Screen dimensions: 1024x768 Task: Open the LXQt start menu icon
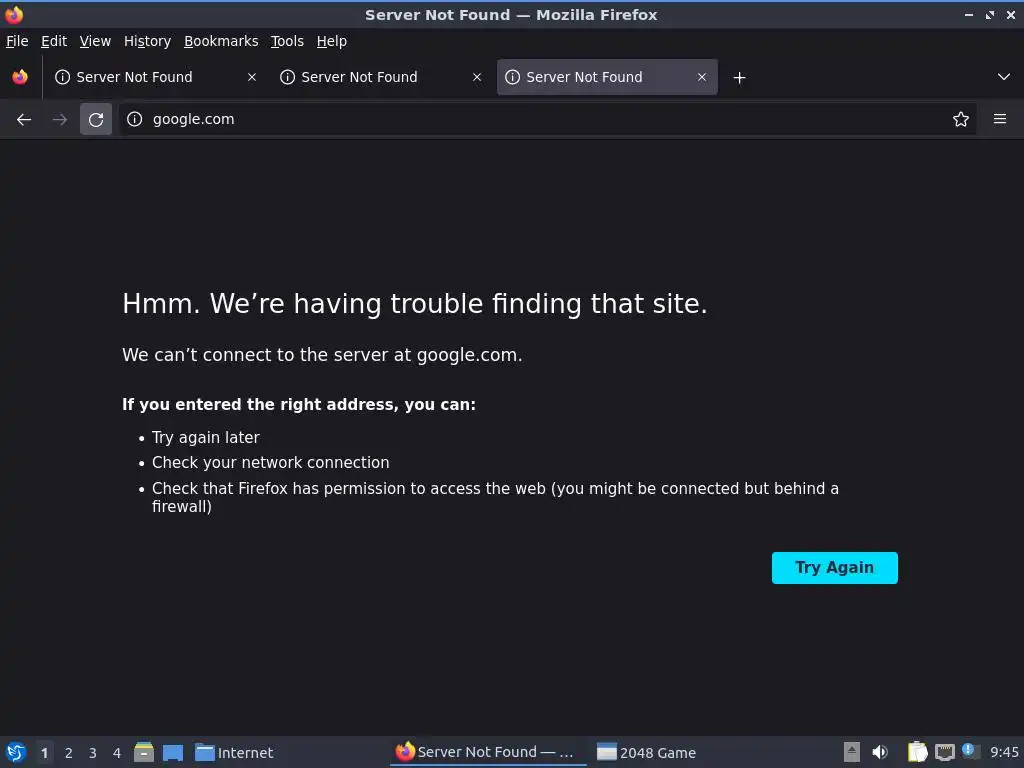click(x=16, y=752)
